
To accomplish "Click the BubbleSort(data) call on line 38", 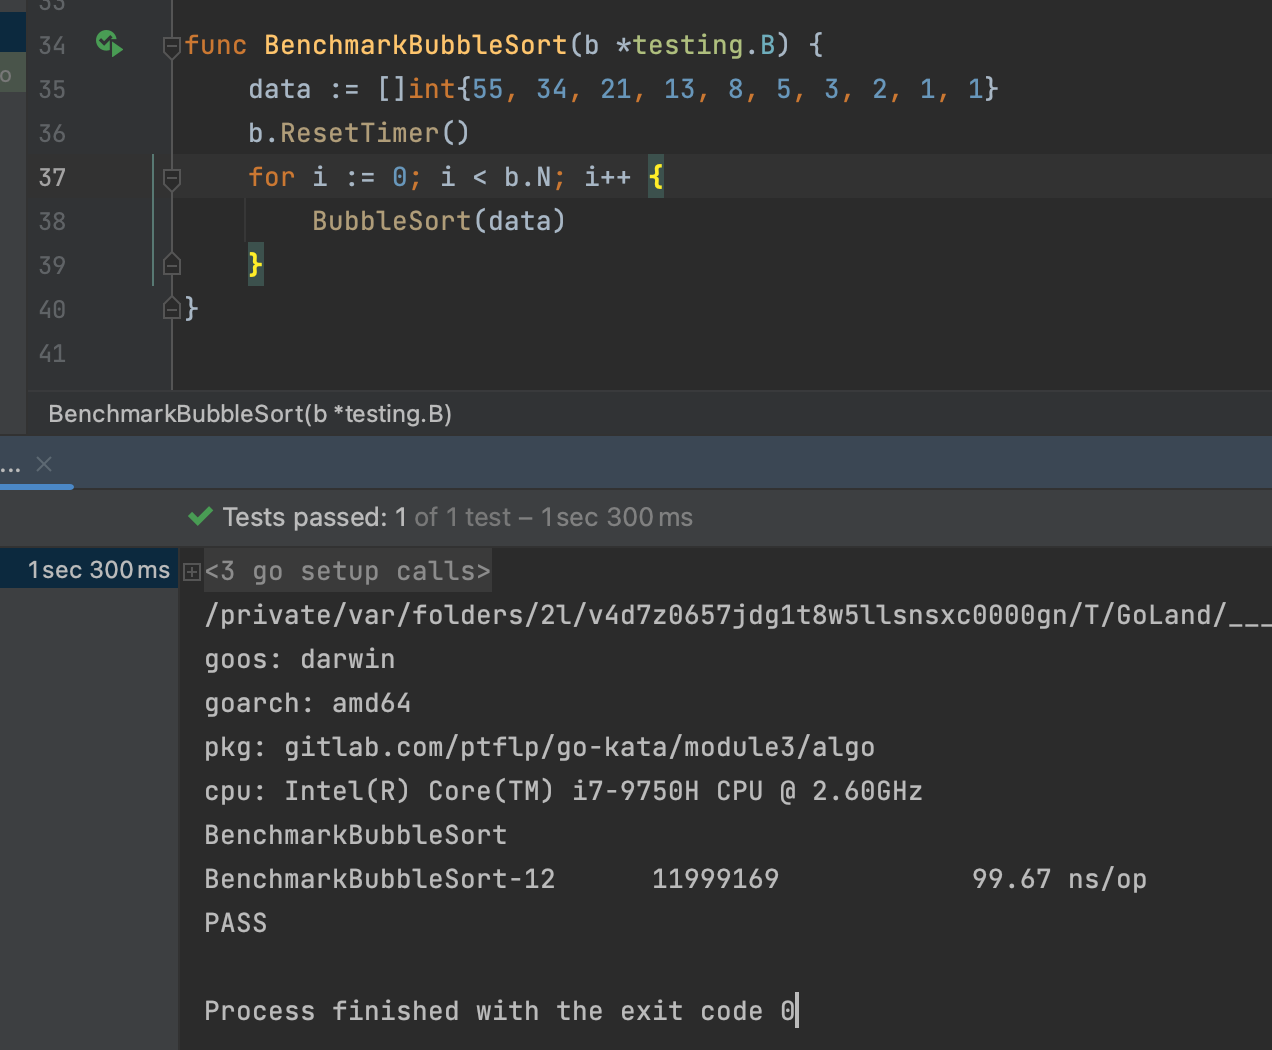I will tap(438, 221).
